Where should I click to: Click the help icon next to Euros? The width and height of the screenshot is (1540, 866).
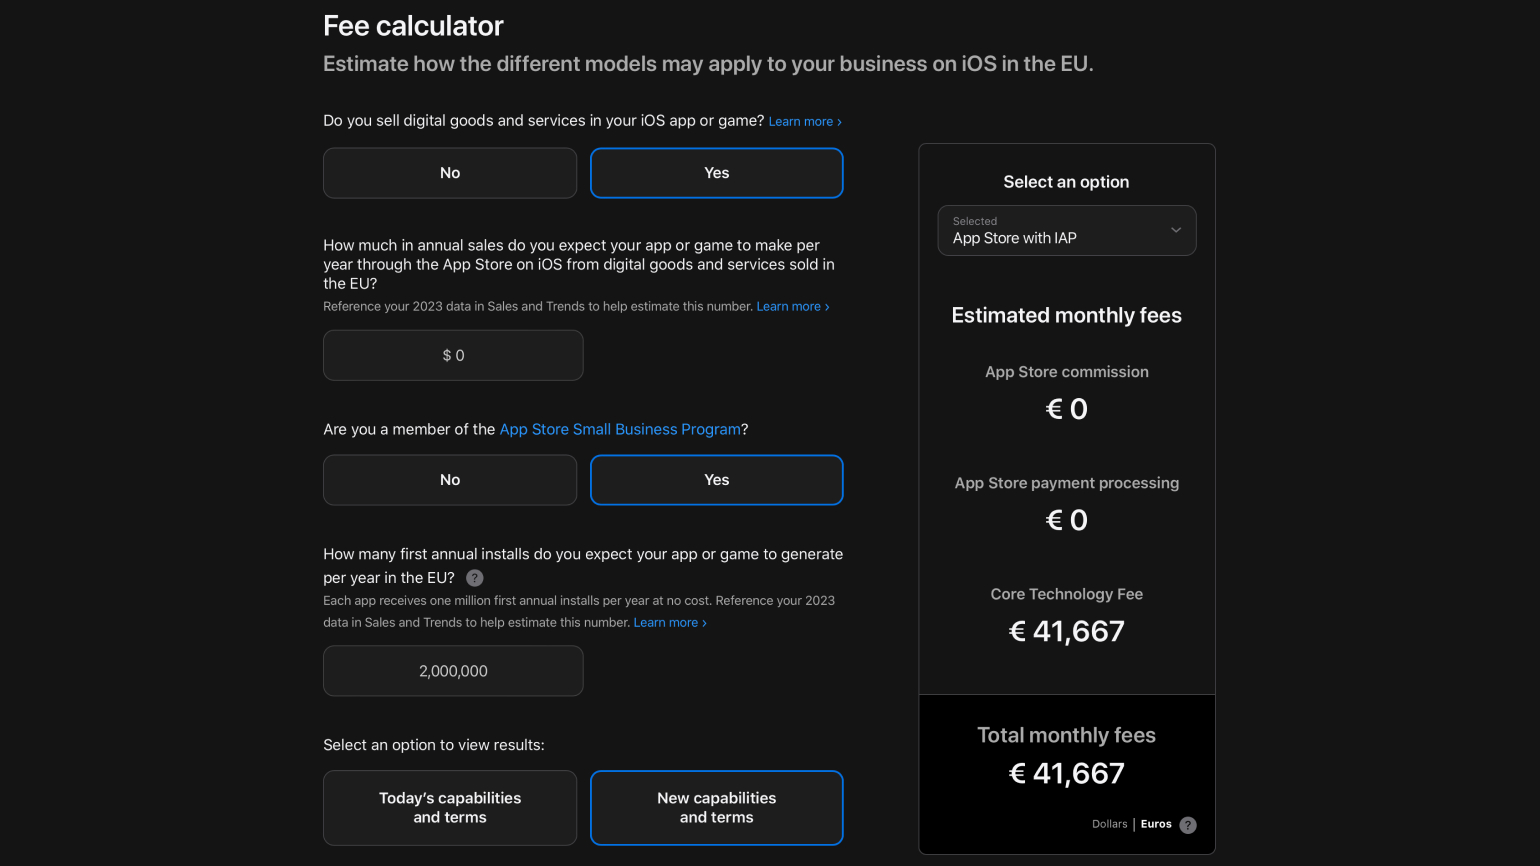tap(1188, 825)
